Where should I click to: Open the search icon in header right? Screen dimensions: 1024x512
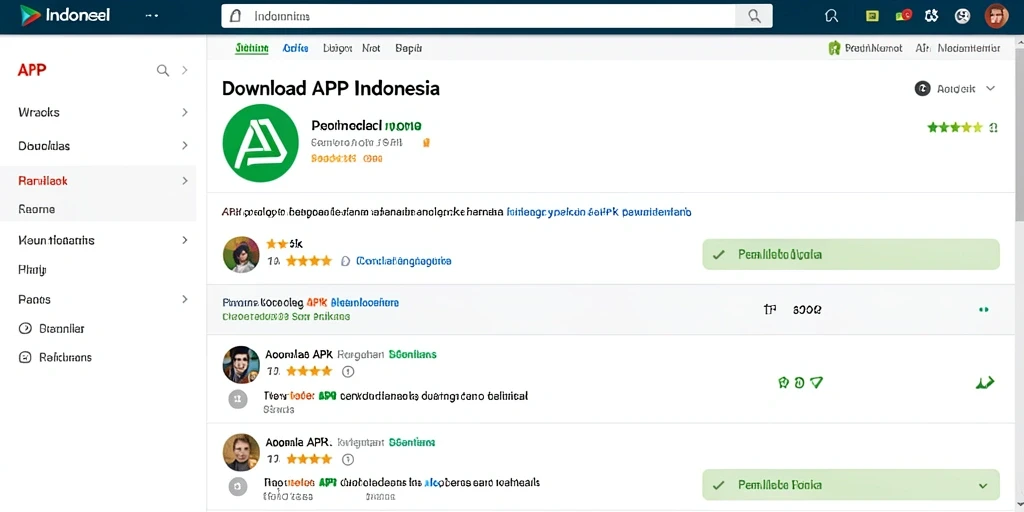point(831,16)
